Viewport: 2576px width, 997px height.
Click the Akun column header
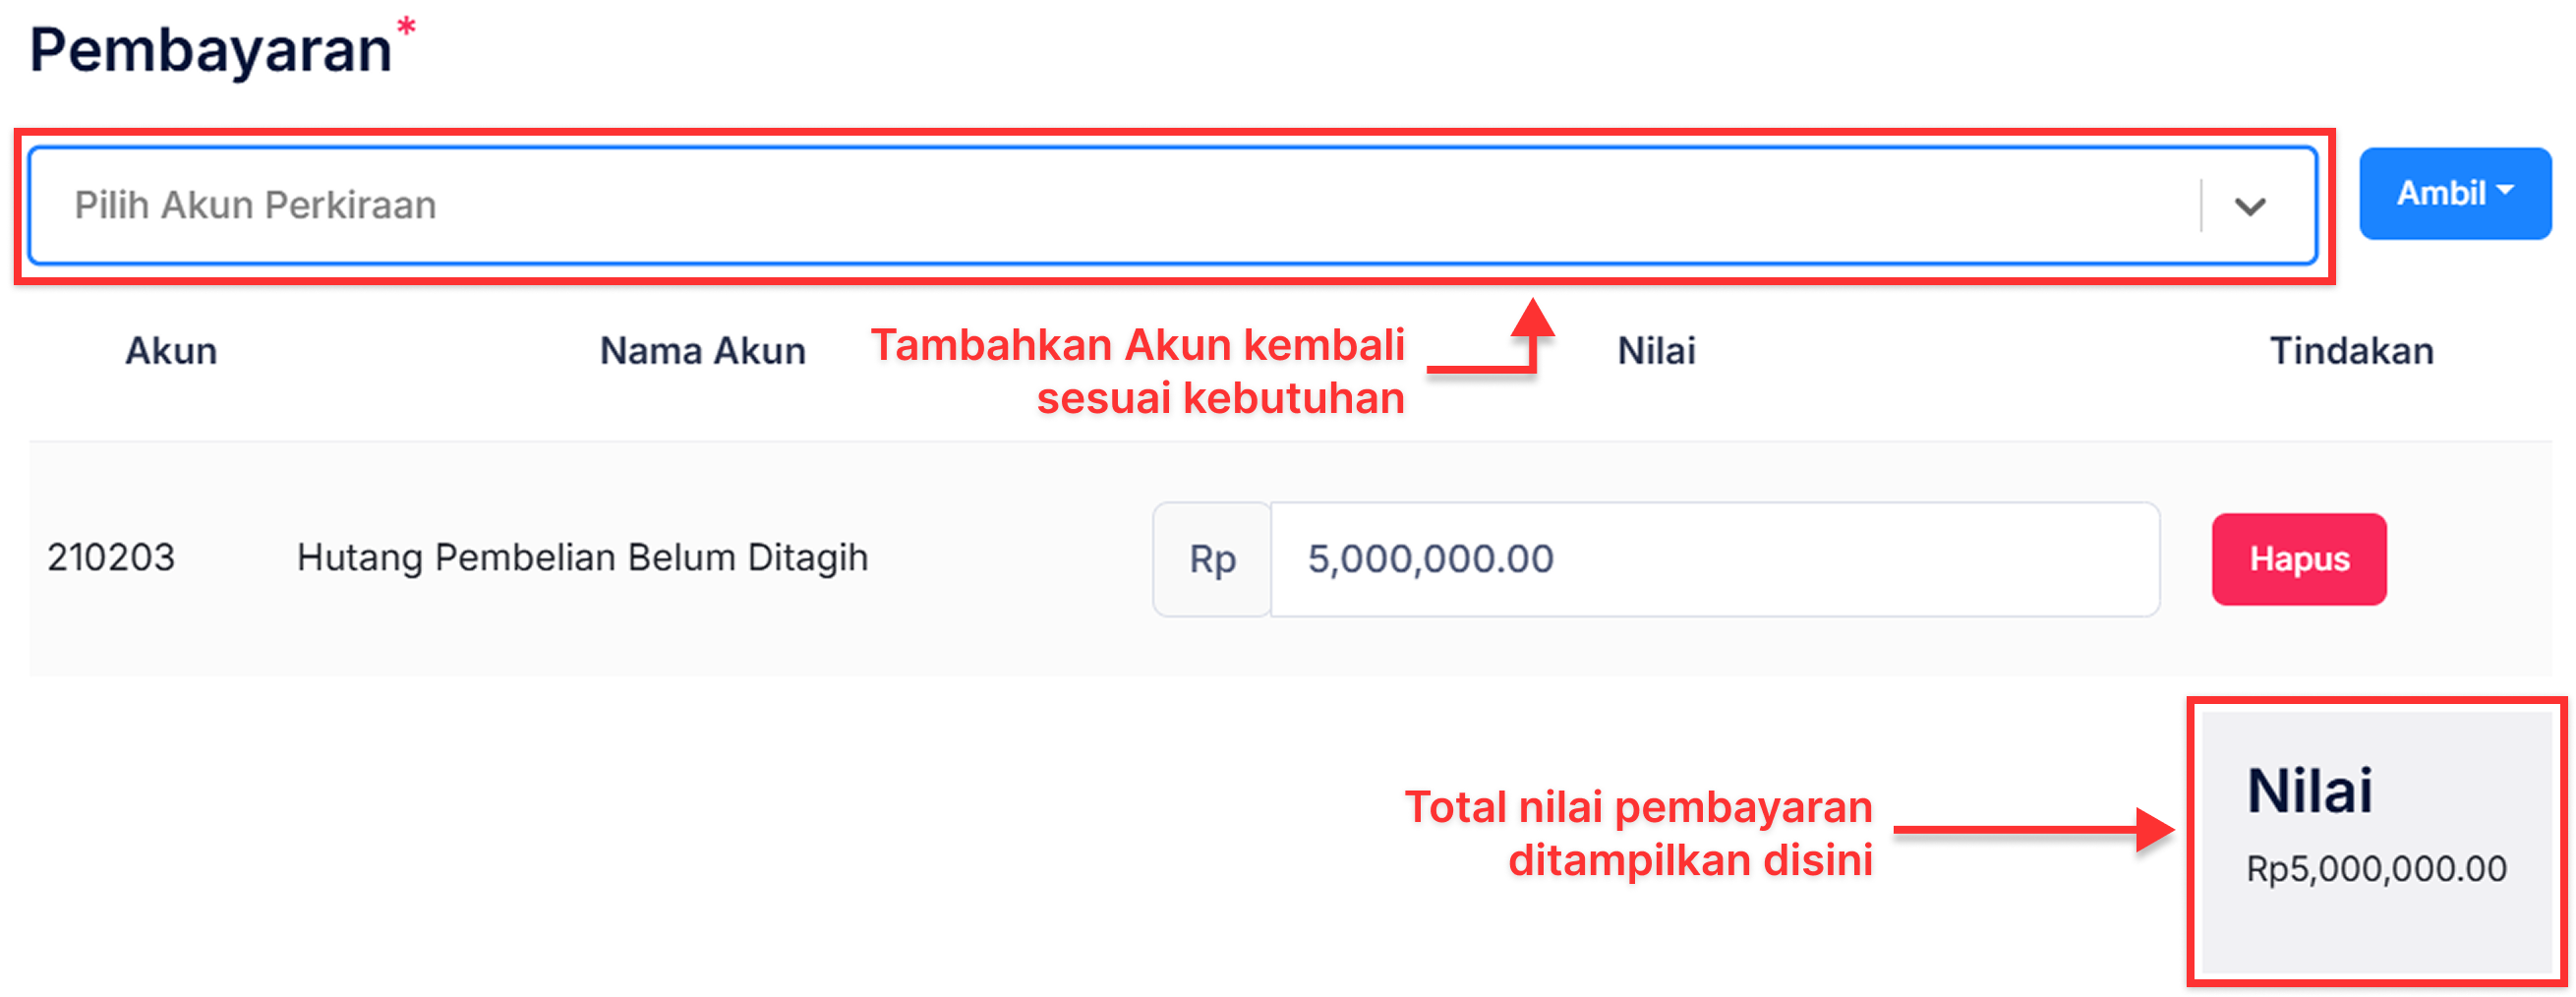[170, 350]
